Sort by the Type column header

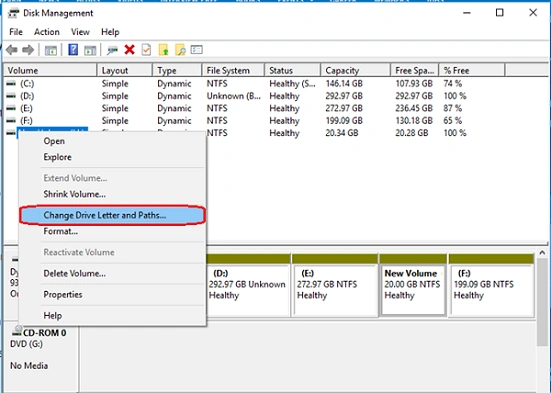coord(177,70)
